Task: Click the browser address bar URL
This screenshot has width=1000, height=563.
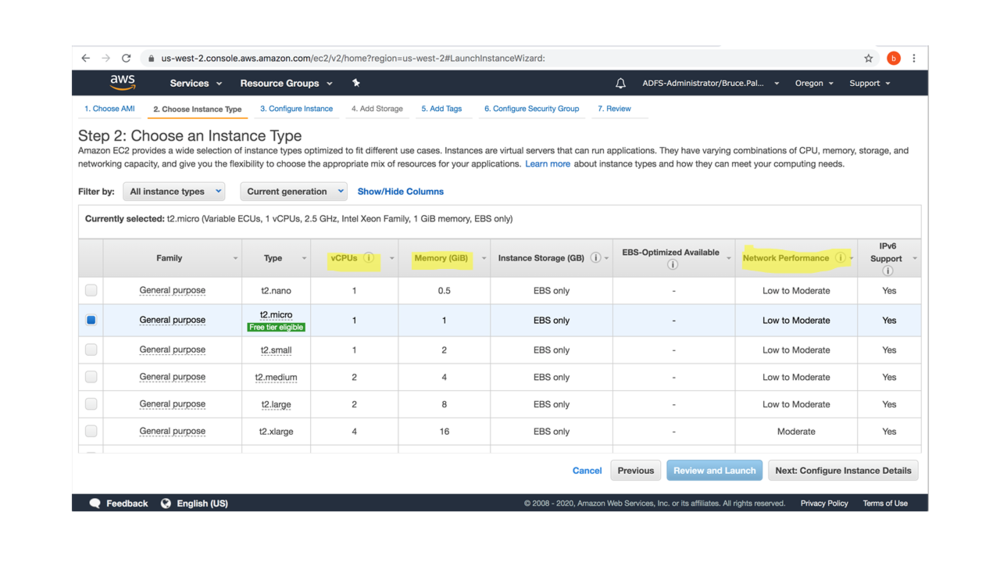Action: (353, 58)
